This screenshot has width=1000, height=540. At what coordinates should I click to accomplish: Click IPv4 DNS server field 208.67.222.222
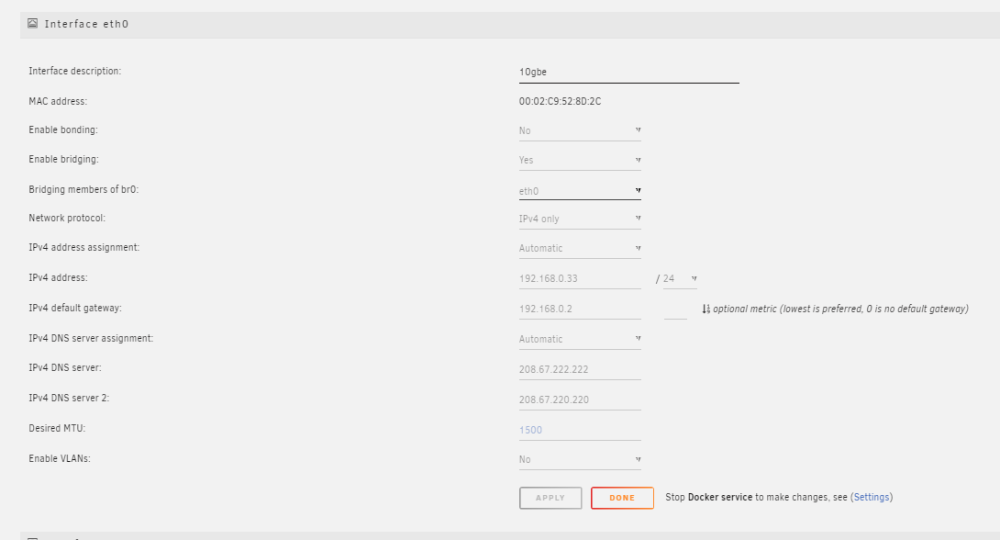580,370
